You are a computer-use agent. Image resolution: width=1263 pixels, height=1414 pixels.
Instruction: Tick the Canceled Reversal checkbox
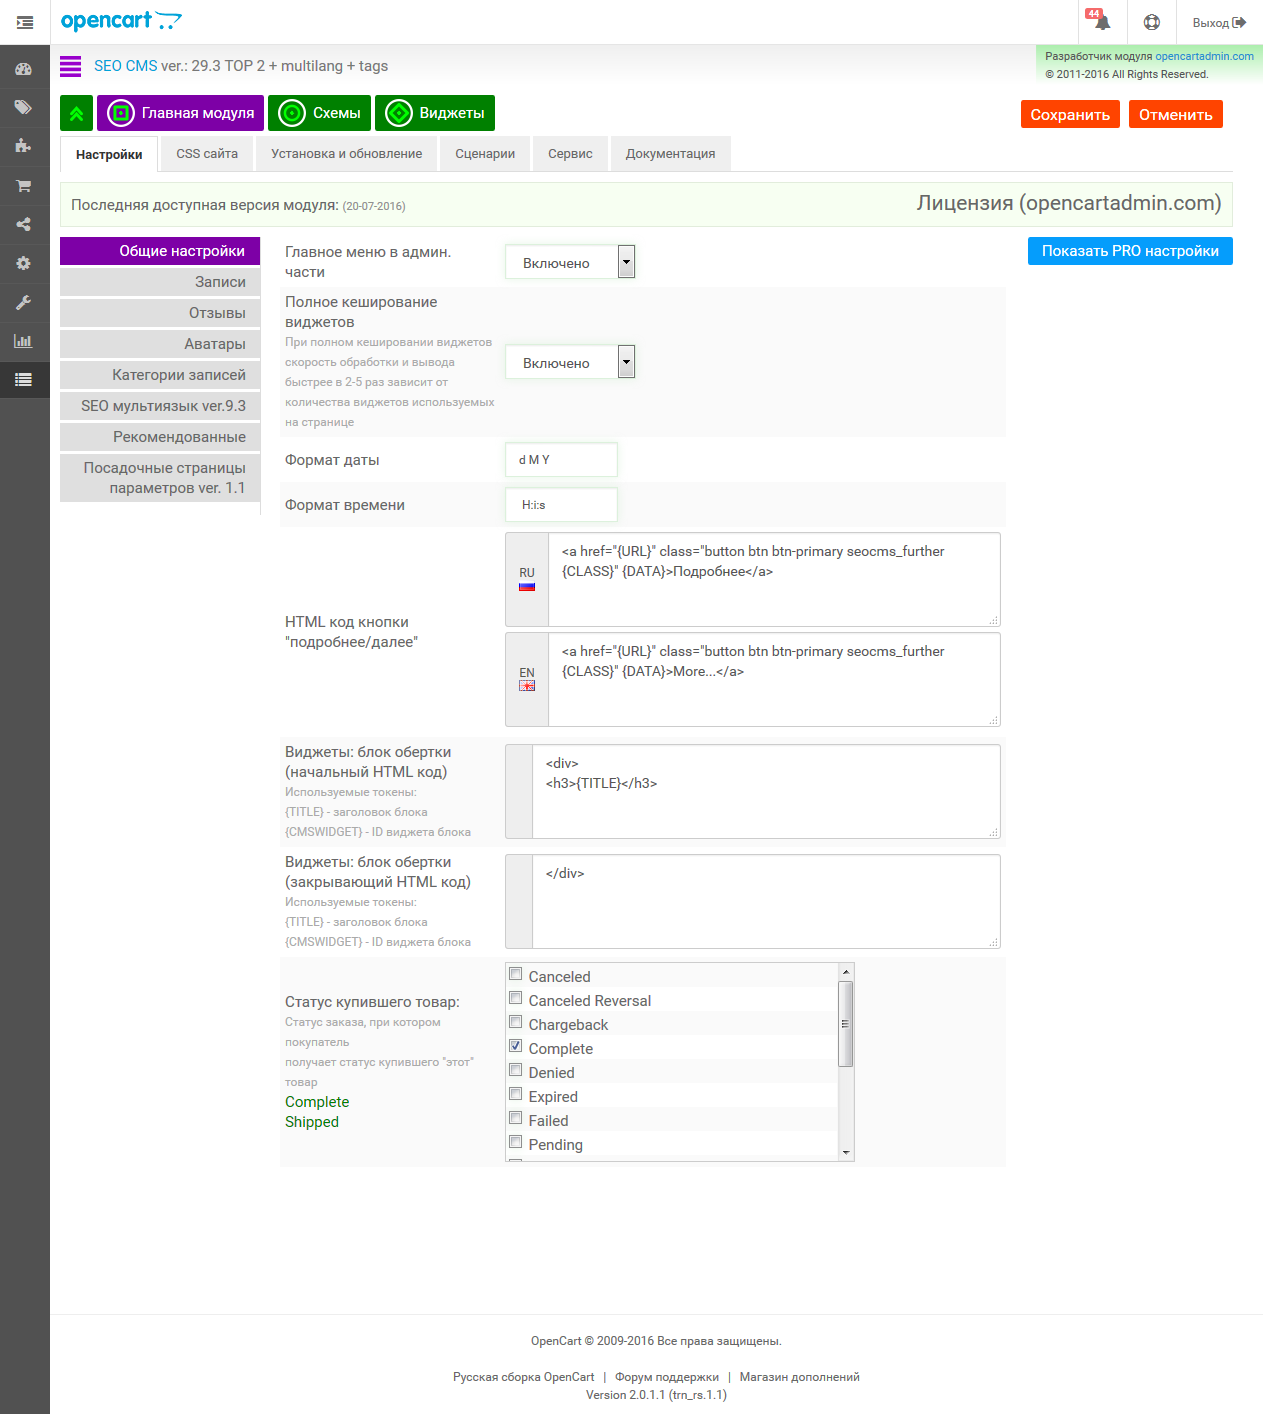pyautogui.click(x=516, y=998)
